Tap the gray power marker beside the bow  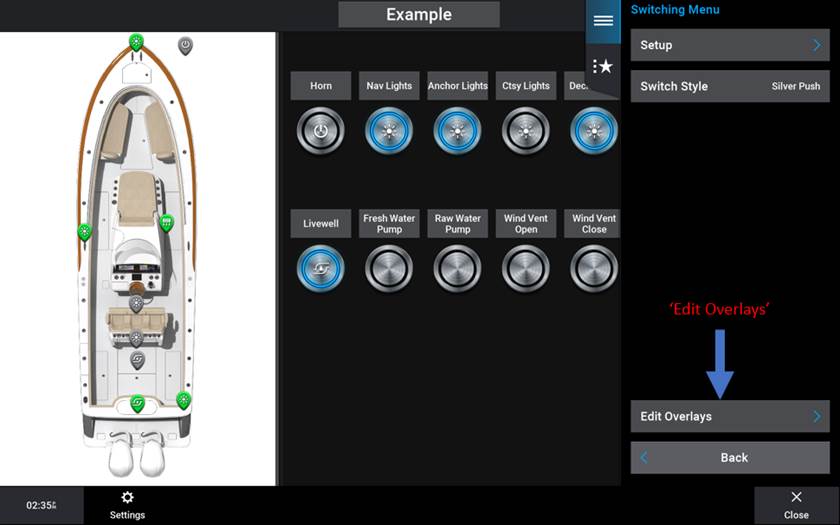185,45
